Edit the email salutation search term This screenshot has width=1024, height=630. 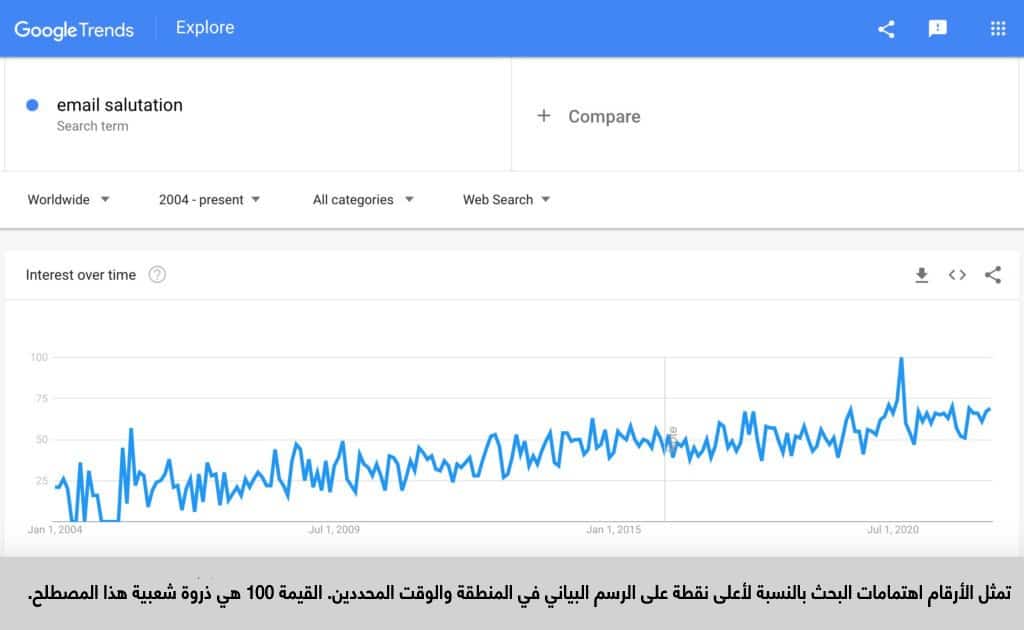pyautogui.click(x=120, y=105)
